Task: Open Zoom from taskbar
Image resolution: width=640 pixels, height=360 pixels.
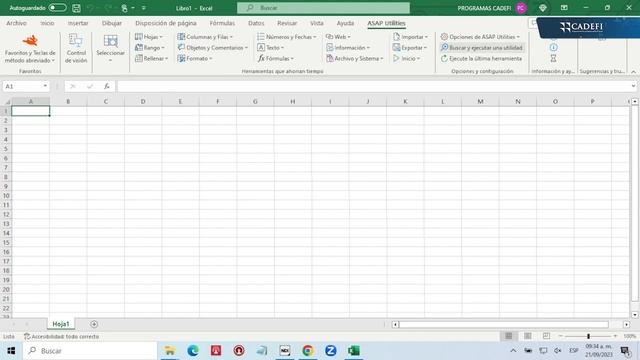Action: click(x=331, y=351)
